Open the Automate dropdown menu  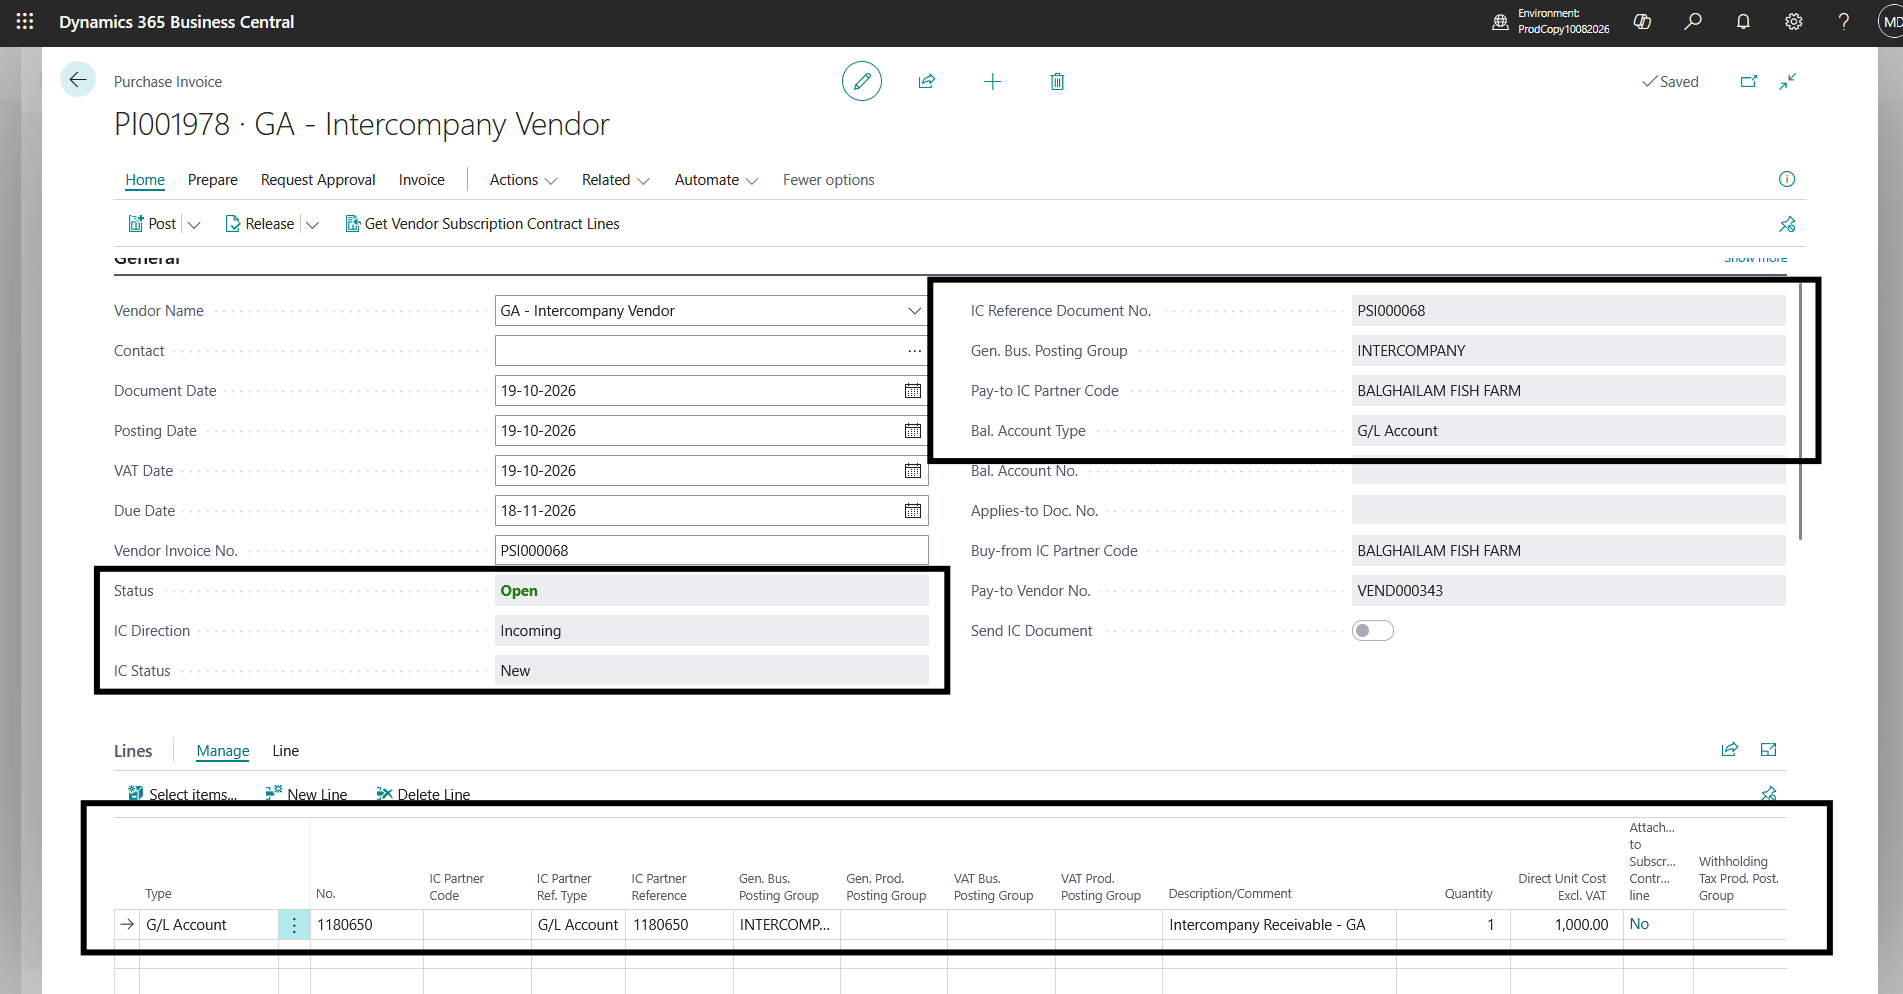point(716,180)
